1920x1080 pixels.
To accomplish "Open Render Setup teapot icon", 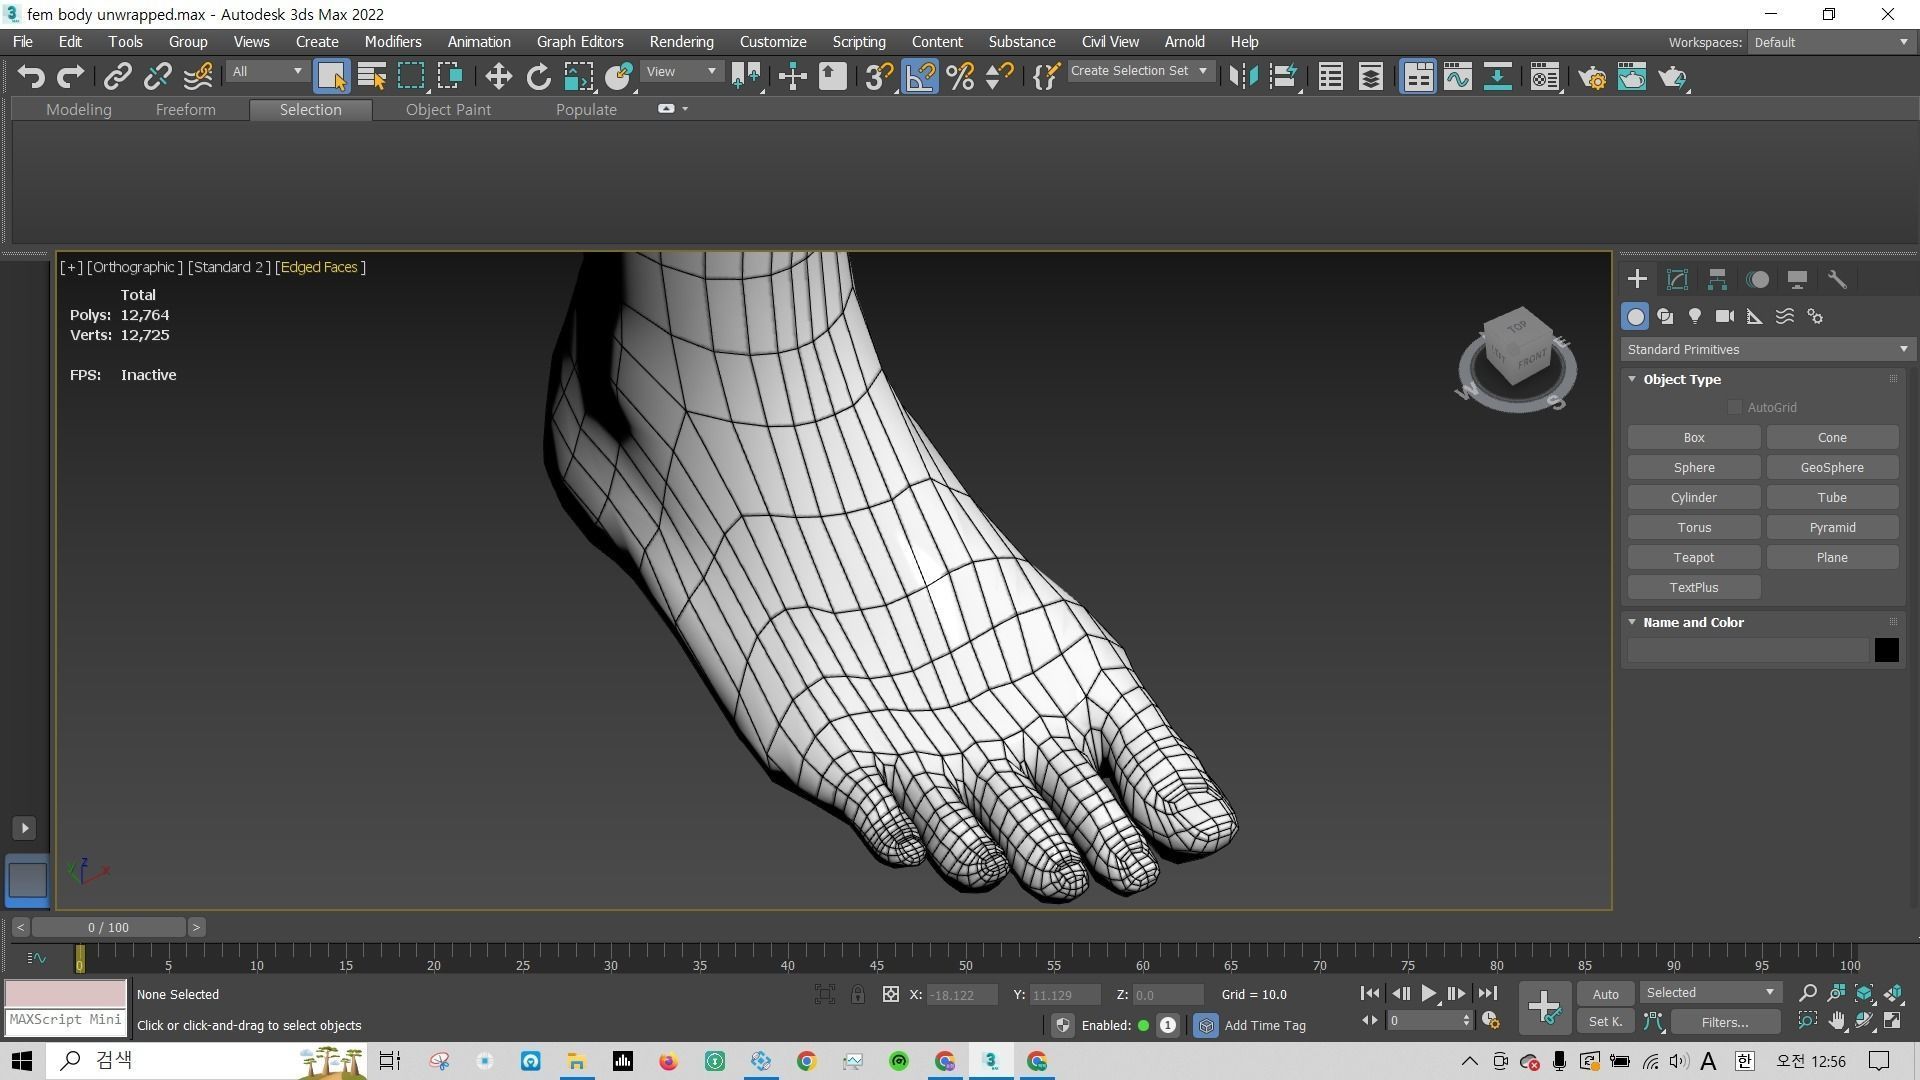I will (1592, 77).
